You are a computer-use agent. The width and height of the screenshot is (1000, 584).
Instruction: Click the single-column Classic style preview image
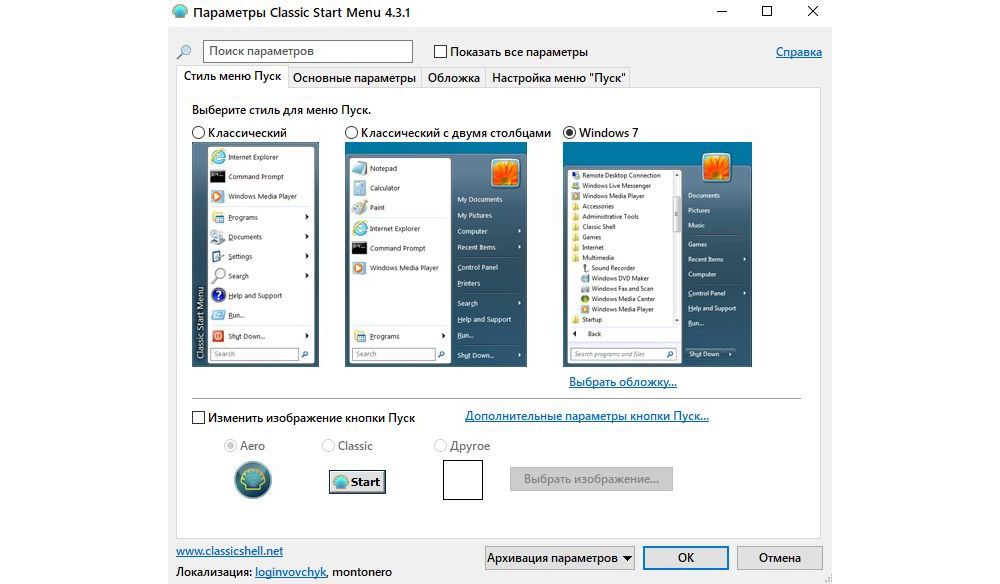pyautogui.click(x=255, y=254)
